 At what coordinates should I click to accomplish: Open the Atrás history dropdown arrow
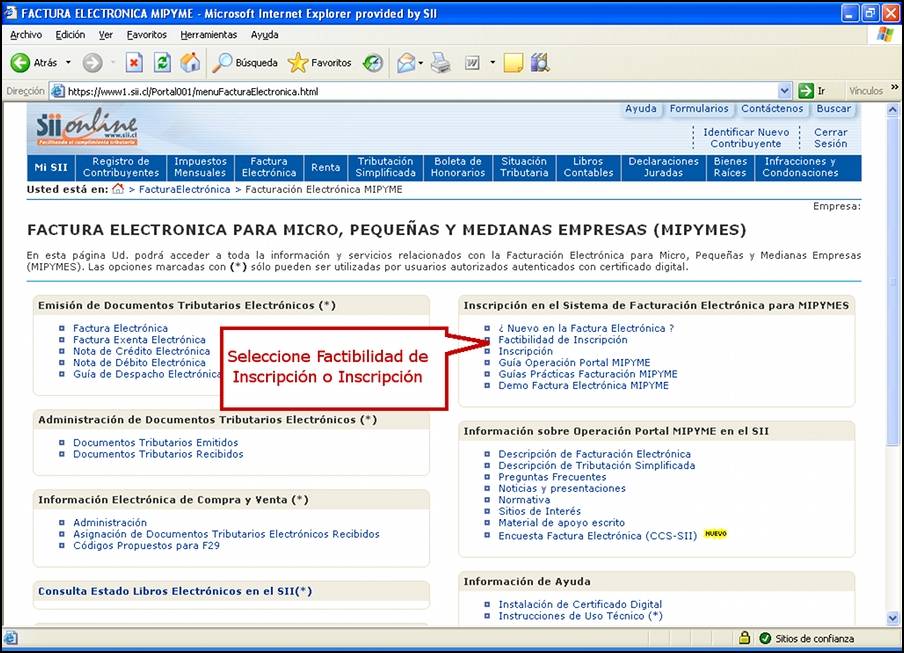tap(68, 62)
